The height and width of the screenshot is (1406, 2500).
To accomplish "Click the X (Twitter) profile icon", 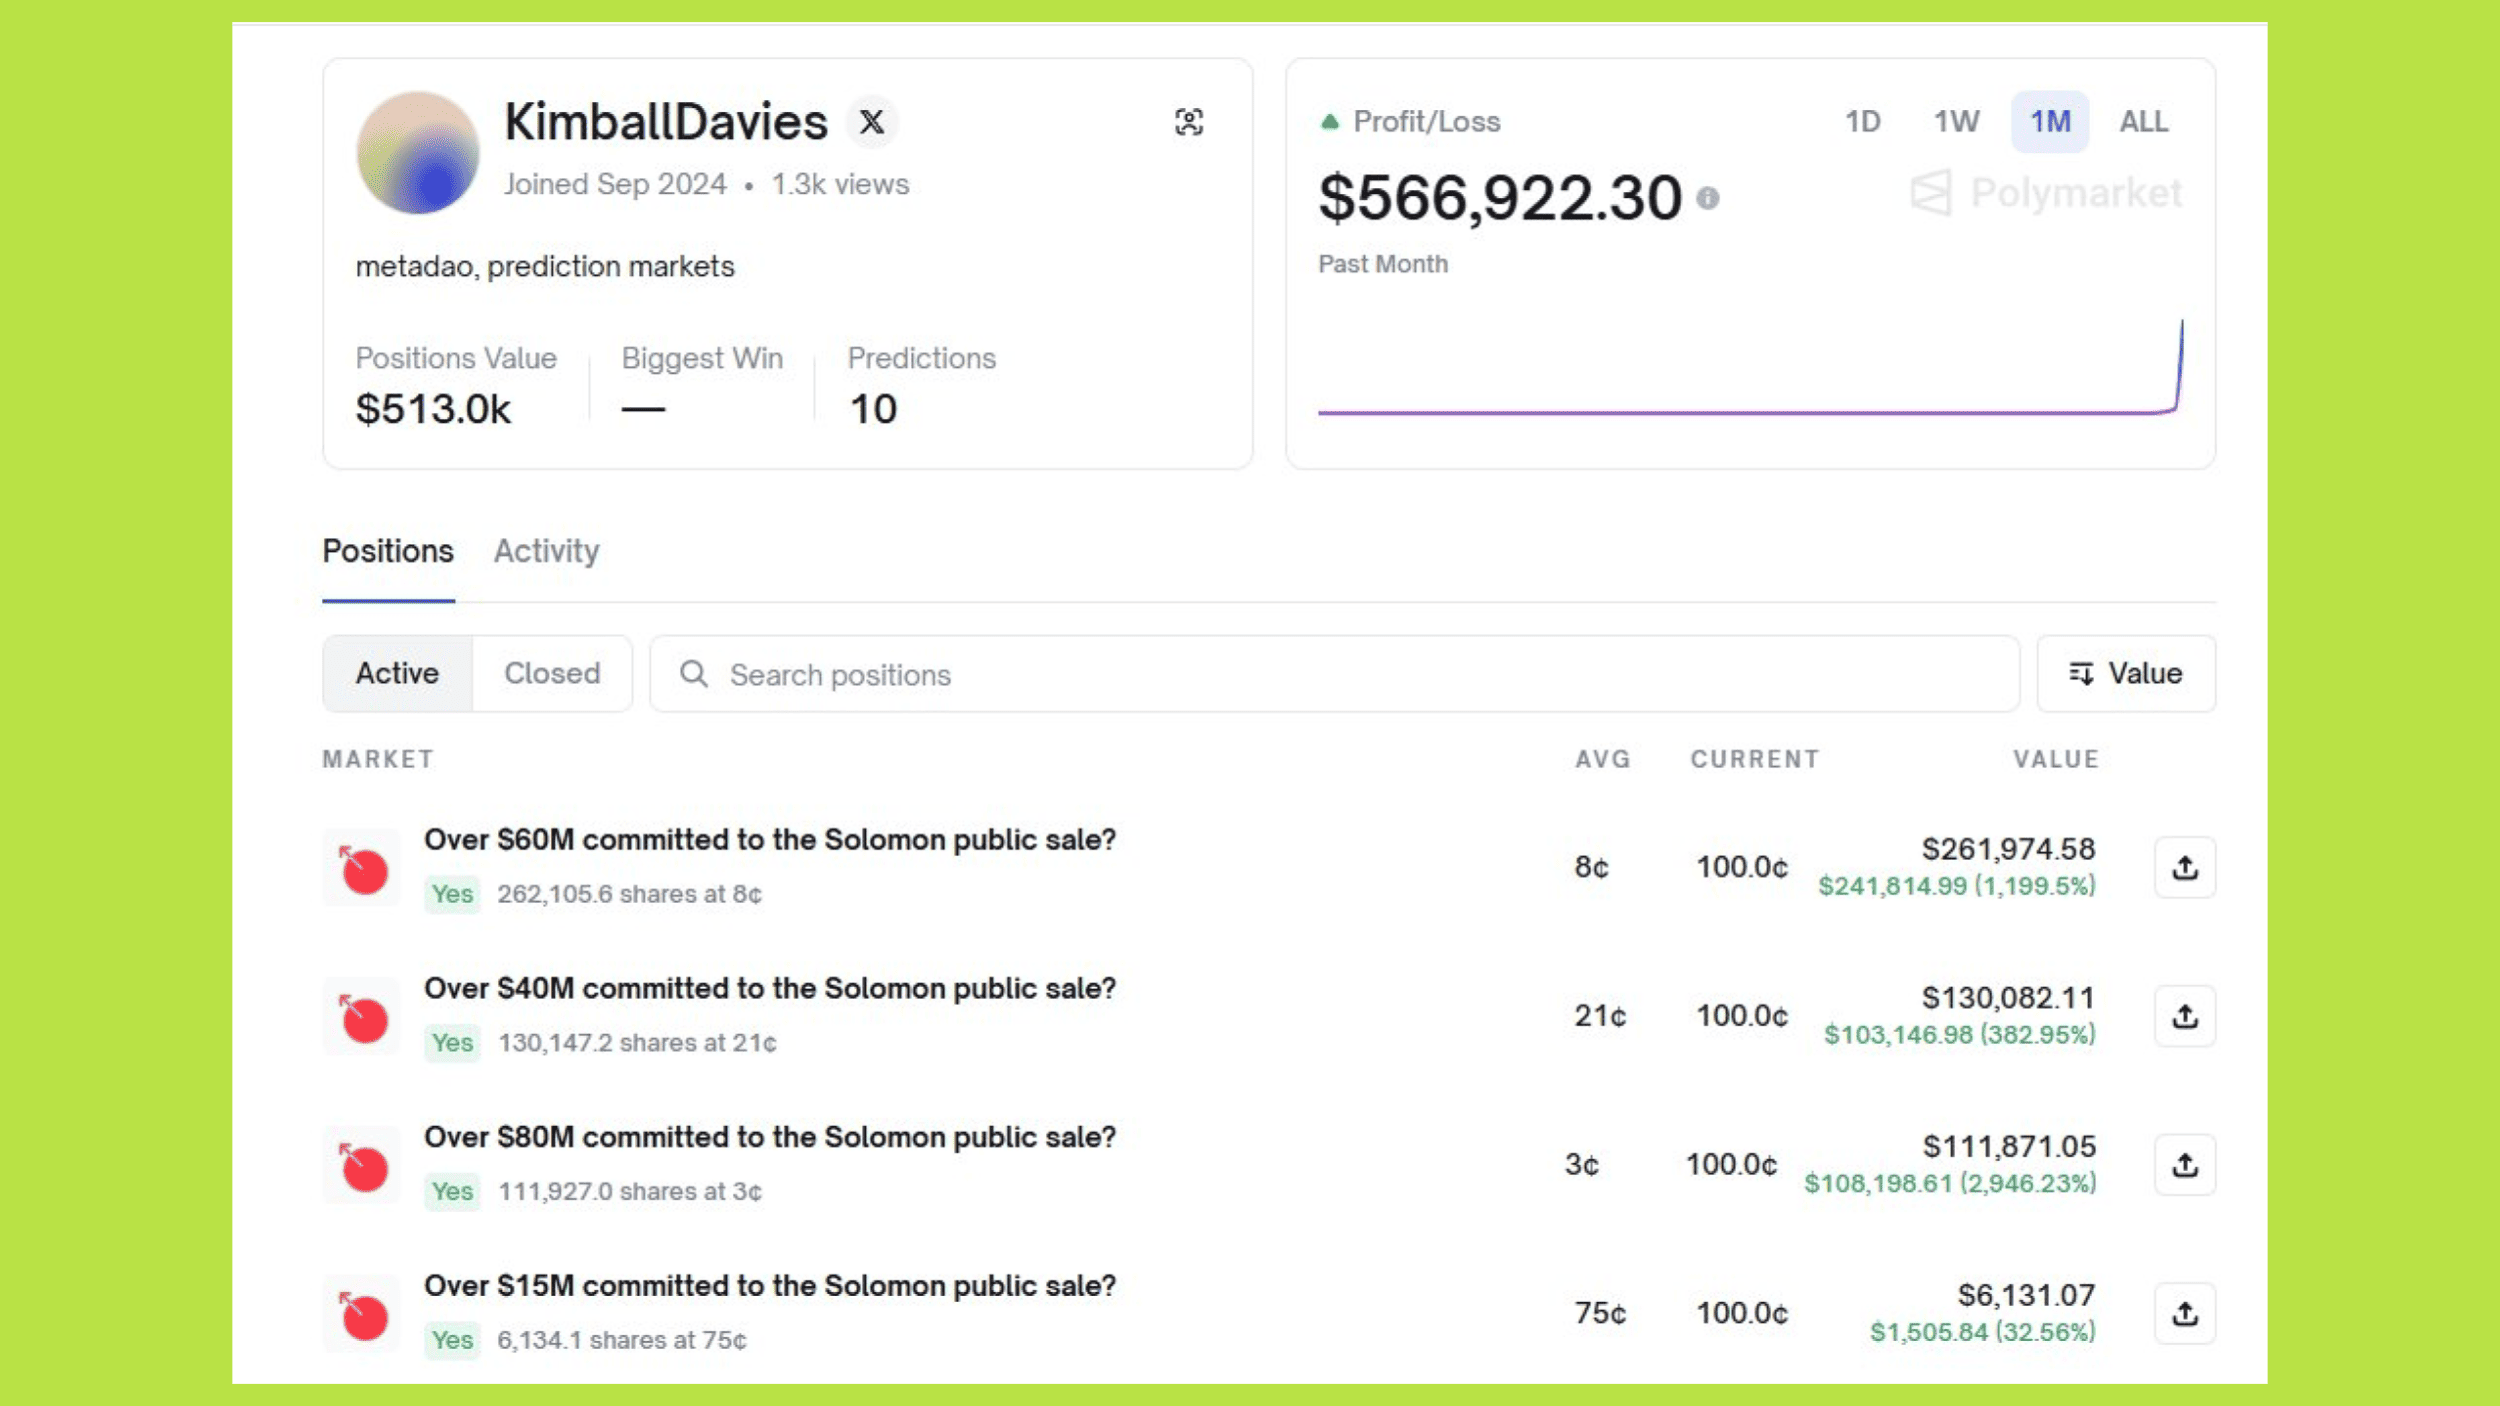I will 871,122.
